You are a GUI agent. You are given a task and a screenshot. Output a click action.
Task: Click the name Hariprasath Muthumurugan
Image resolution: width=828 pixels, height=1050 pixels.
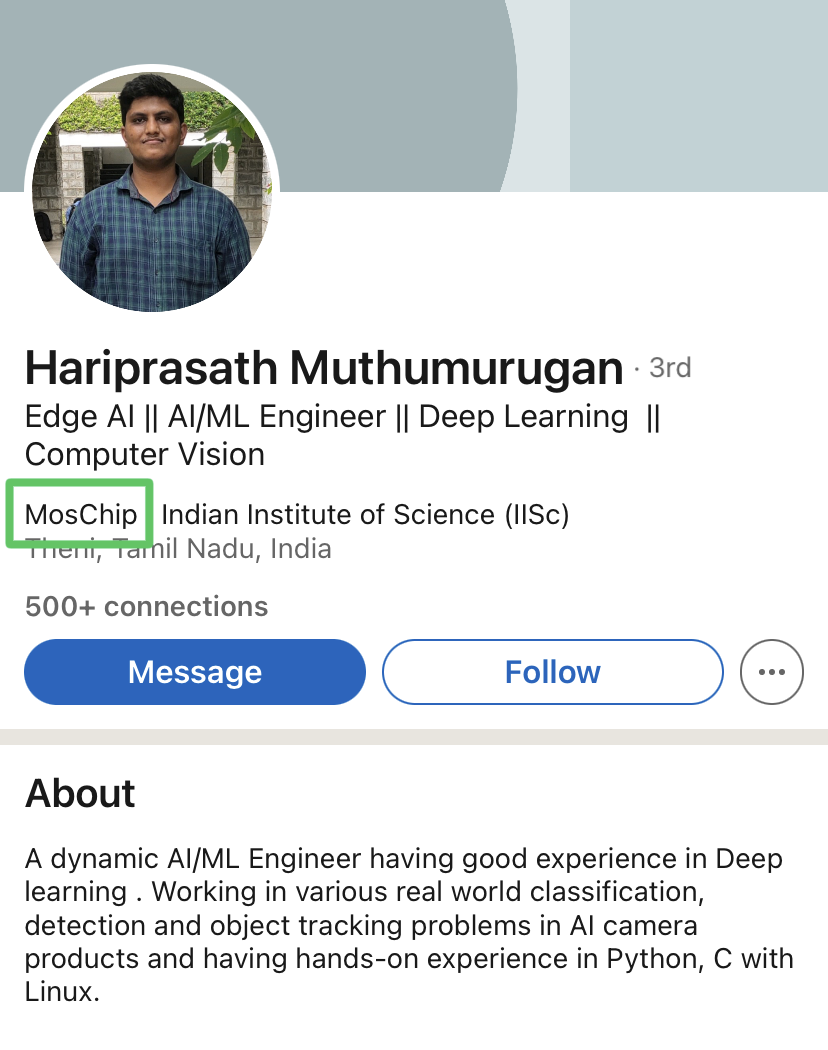(324, 369)
